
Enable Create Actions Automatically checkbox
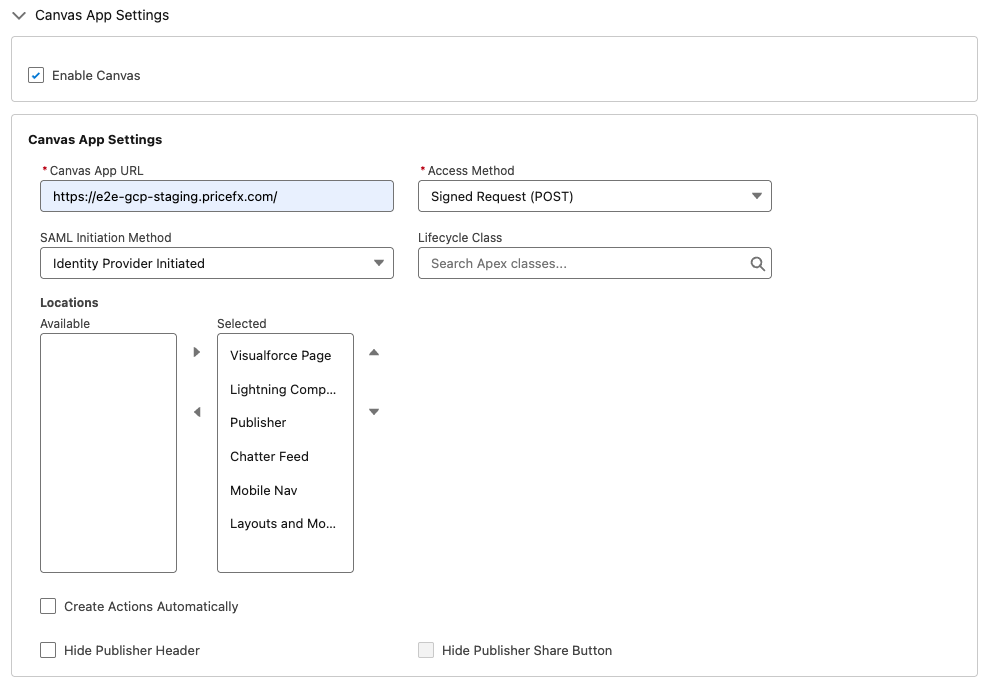48,606
